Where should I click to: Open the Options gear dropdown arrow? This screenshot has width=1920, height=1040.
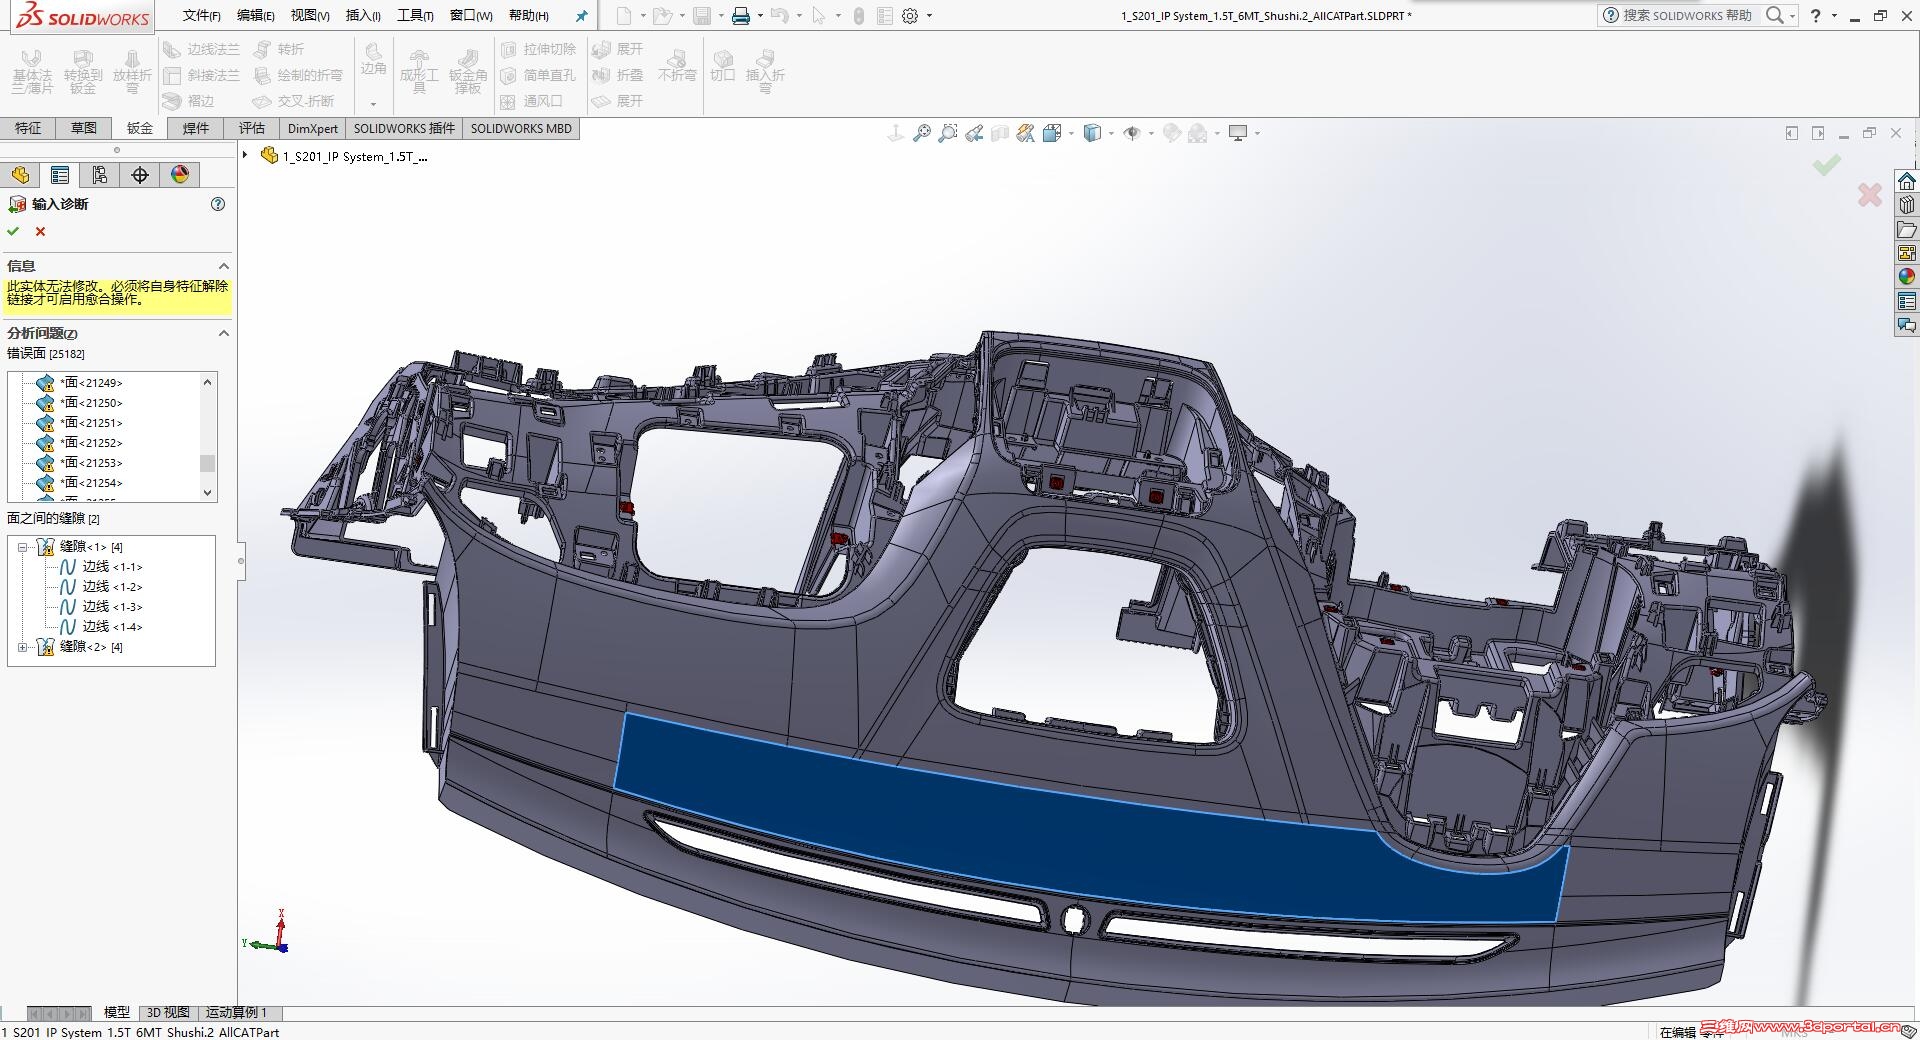(929, 16)
